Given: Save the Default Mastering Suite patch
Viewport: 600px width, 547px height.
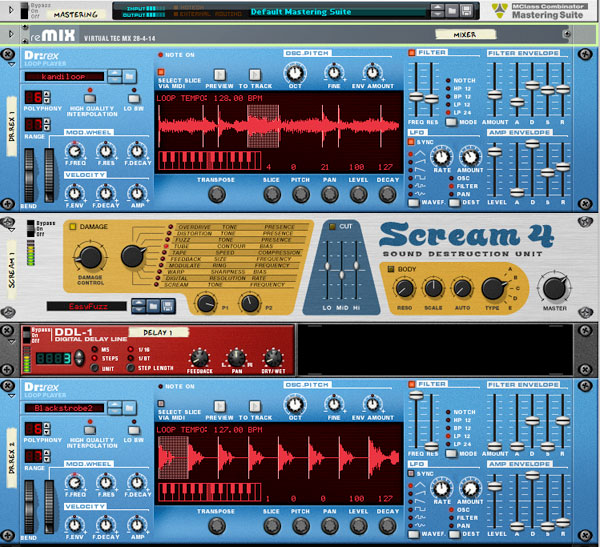Looking at the screenshot, I should pyautogui.click(x=466, y=11).
